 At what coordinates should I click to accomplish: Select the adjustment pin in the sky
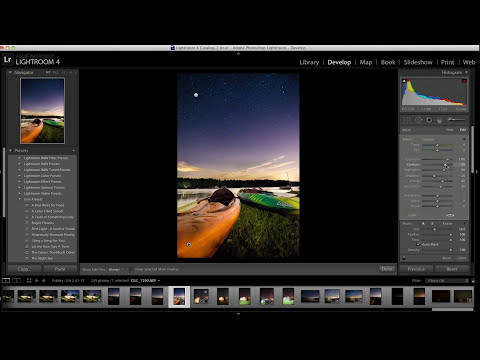click(x=196, y=95)
